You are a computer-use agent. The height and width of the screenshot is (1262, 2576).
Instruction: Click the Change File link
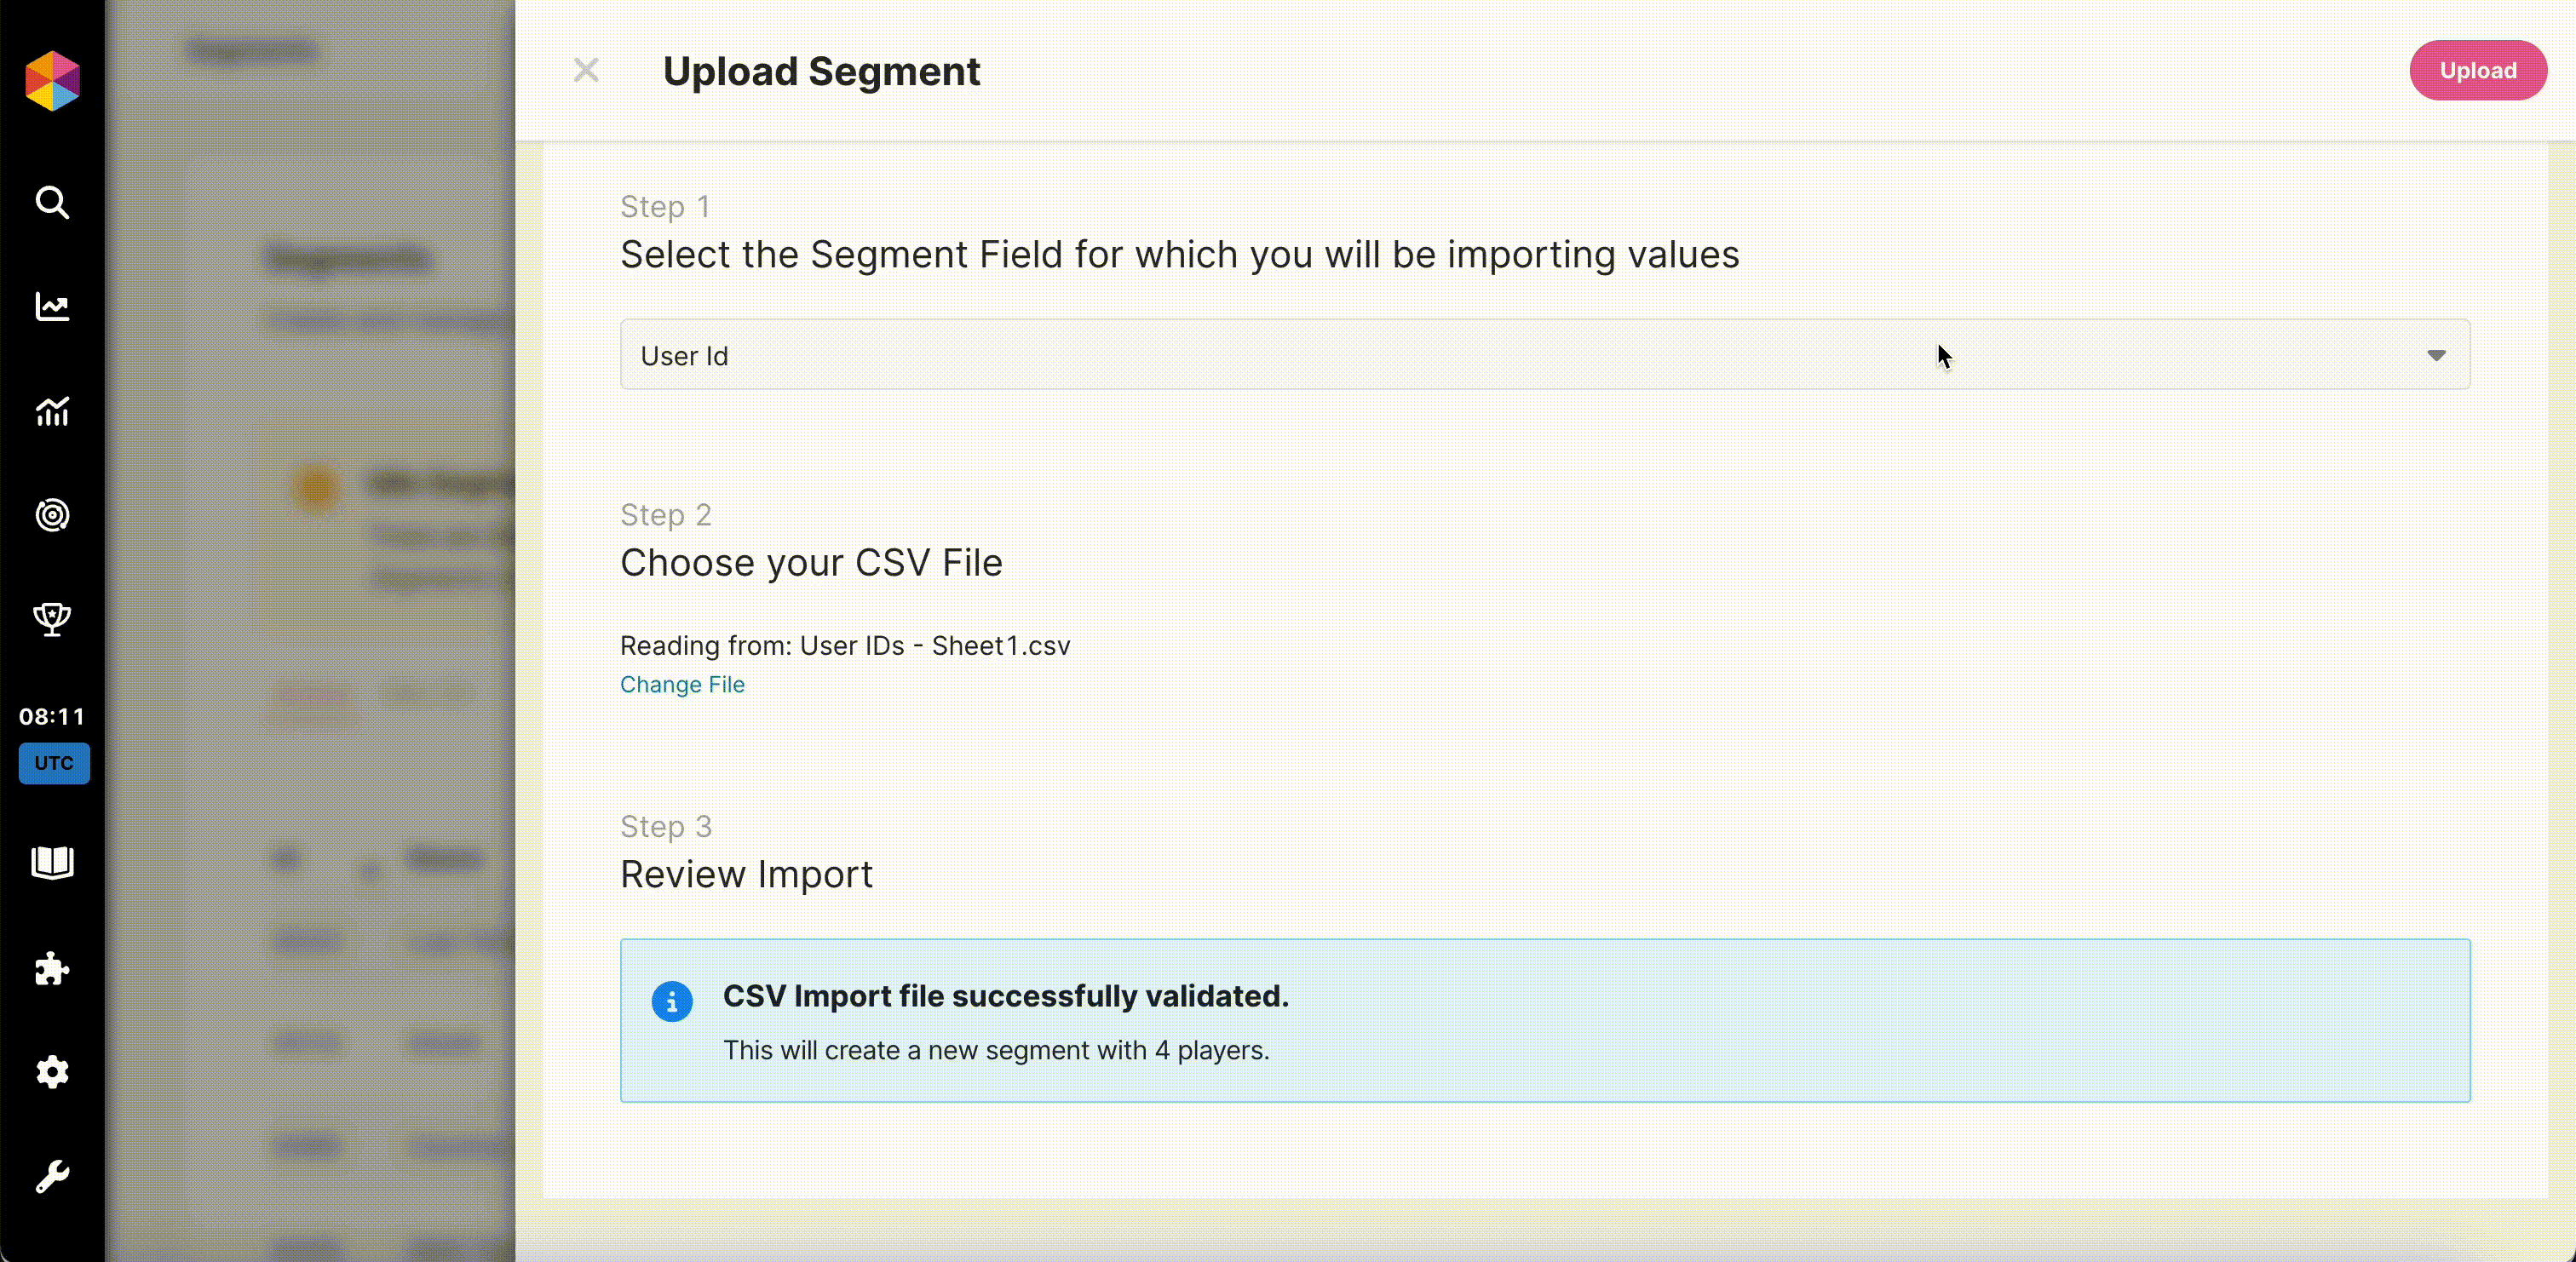682,685
